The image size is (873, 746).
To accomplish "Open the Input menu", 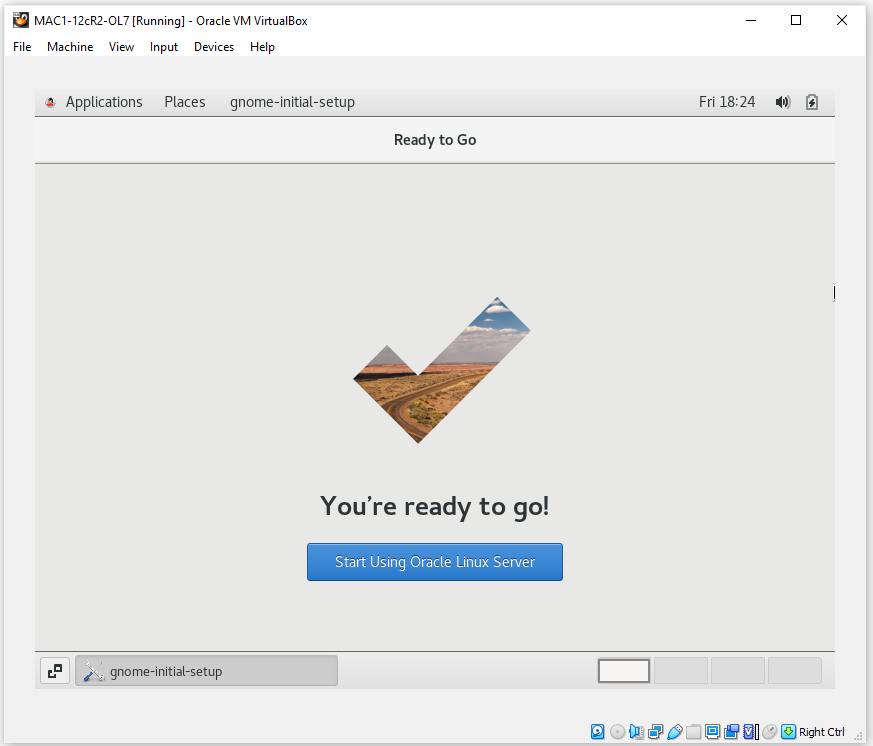I will [x=164, y=47].
